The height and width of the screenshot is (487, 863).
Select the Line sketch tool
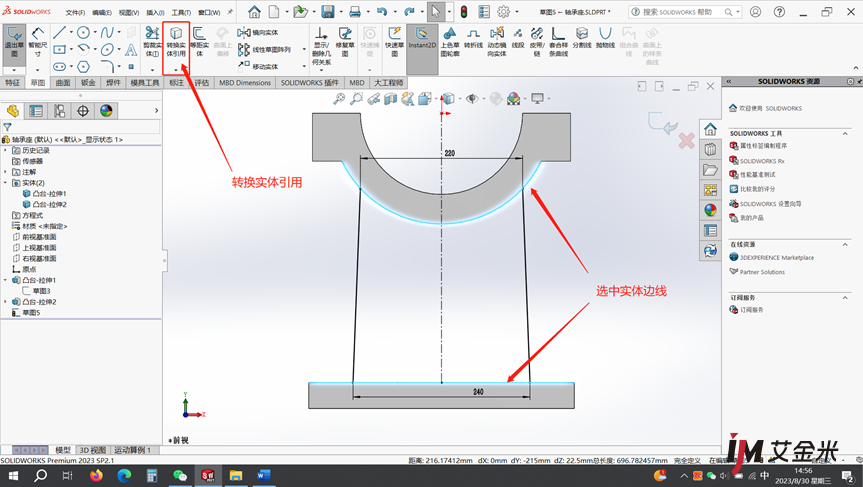pos(59,32)
